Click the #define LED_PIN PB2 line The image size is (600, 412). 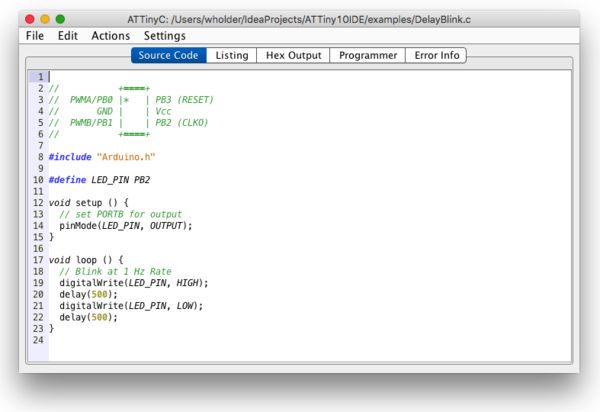[x=99, y=179]
